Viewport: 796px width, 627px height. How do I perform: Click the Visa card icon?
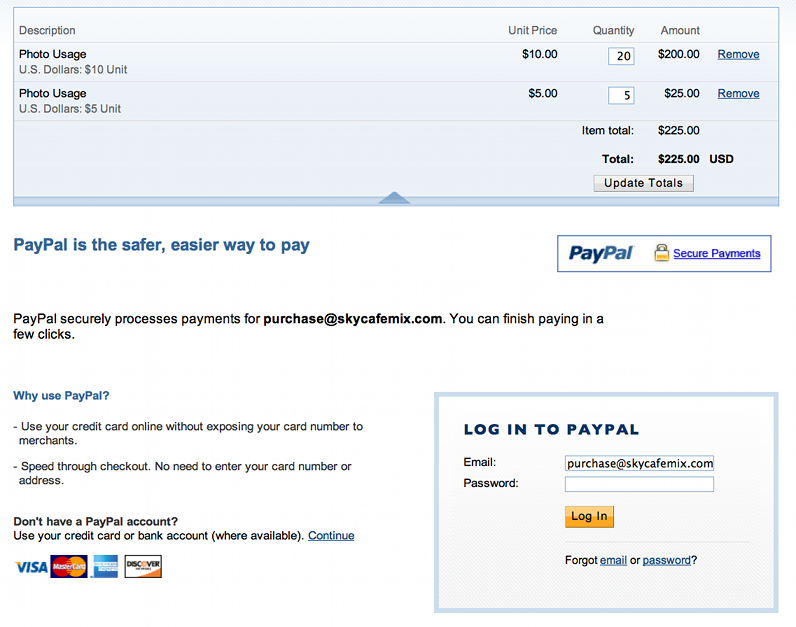31,567
